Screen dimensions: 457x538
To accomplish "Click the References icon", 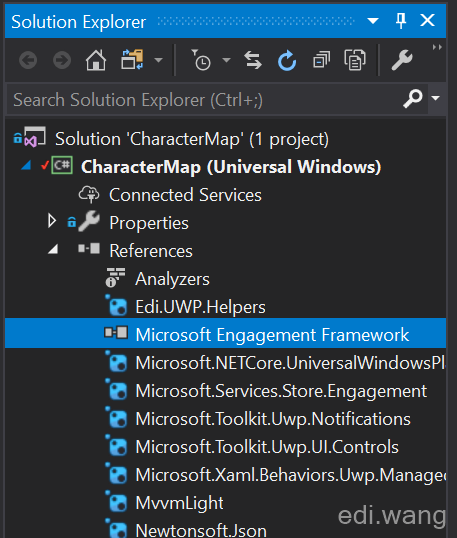I will 89,248.
